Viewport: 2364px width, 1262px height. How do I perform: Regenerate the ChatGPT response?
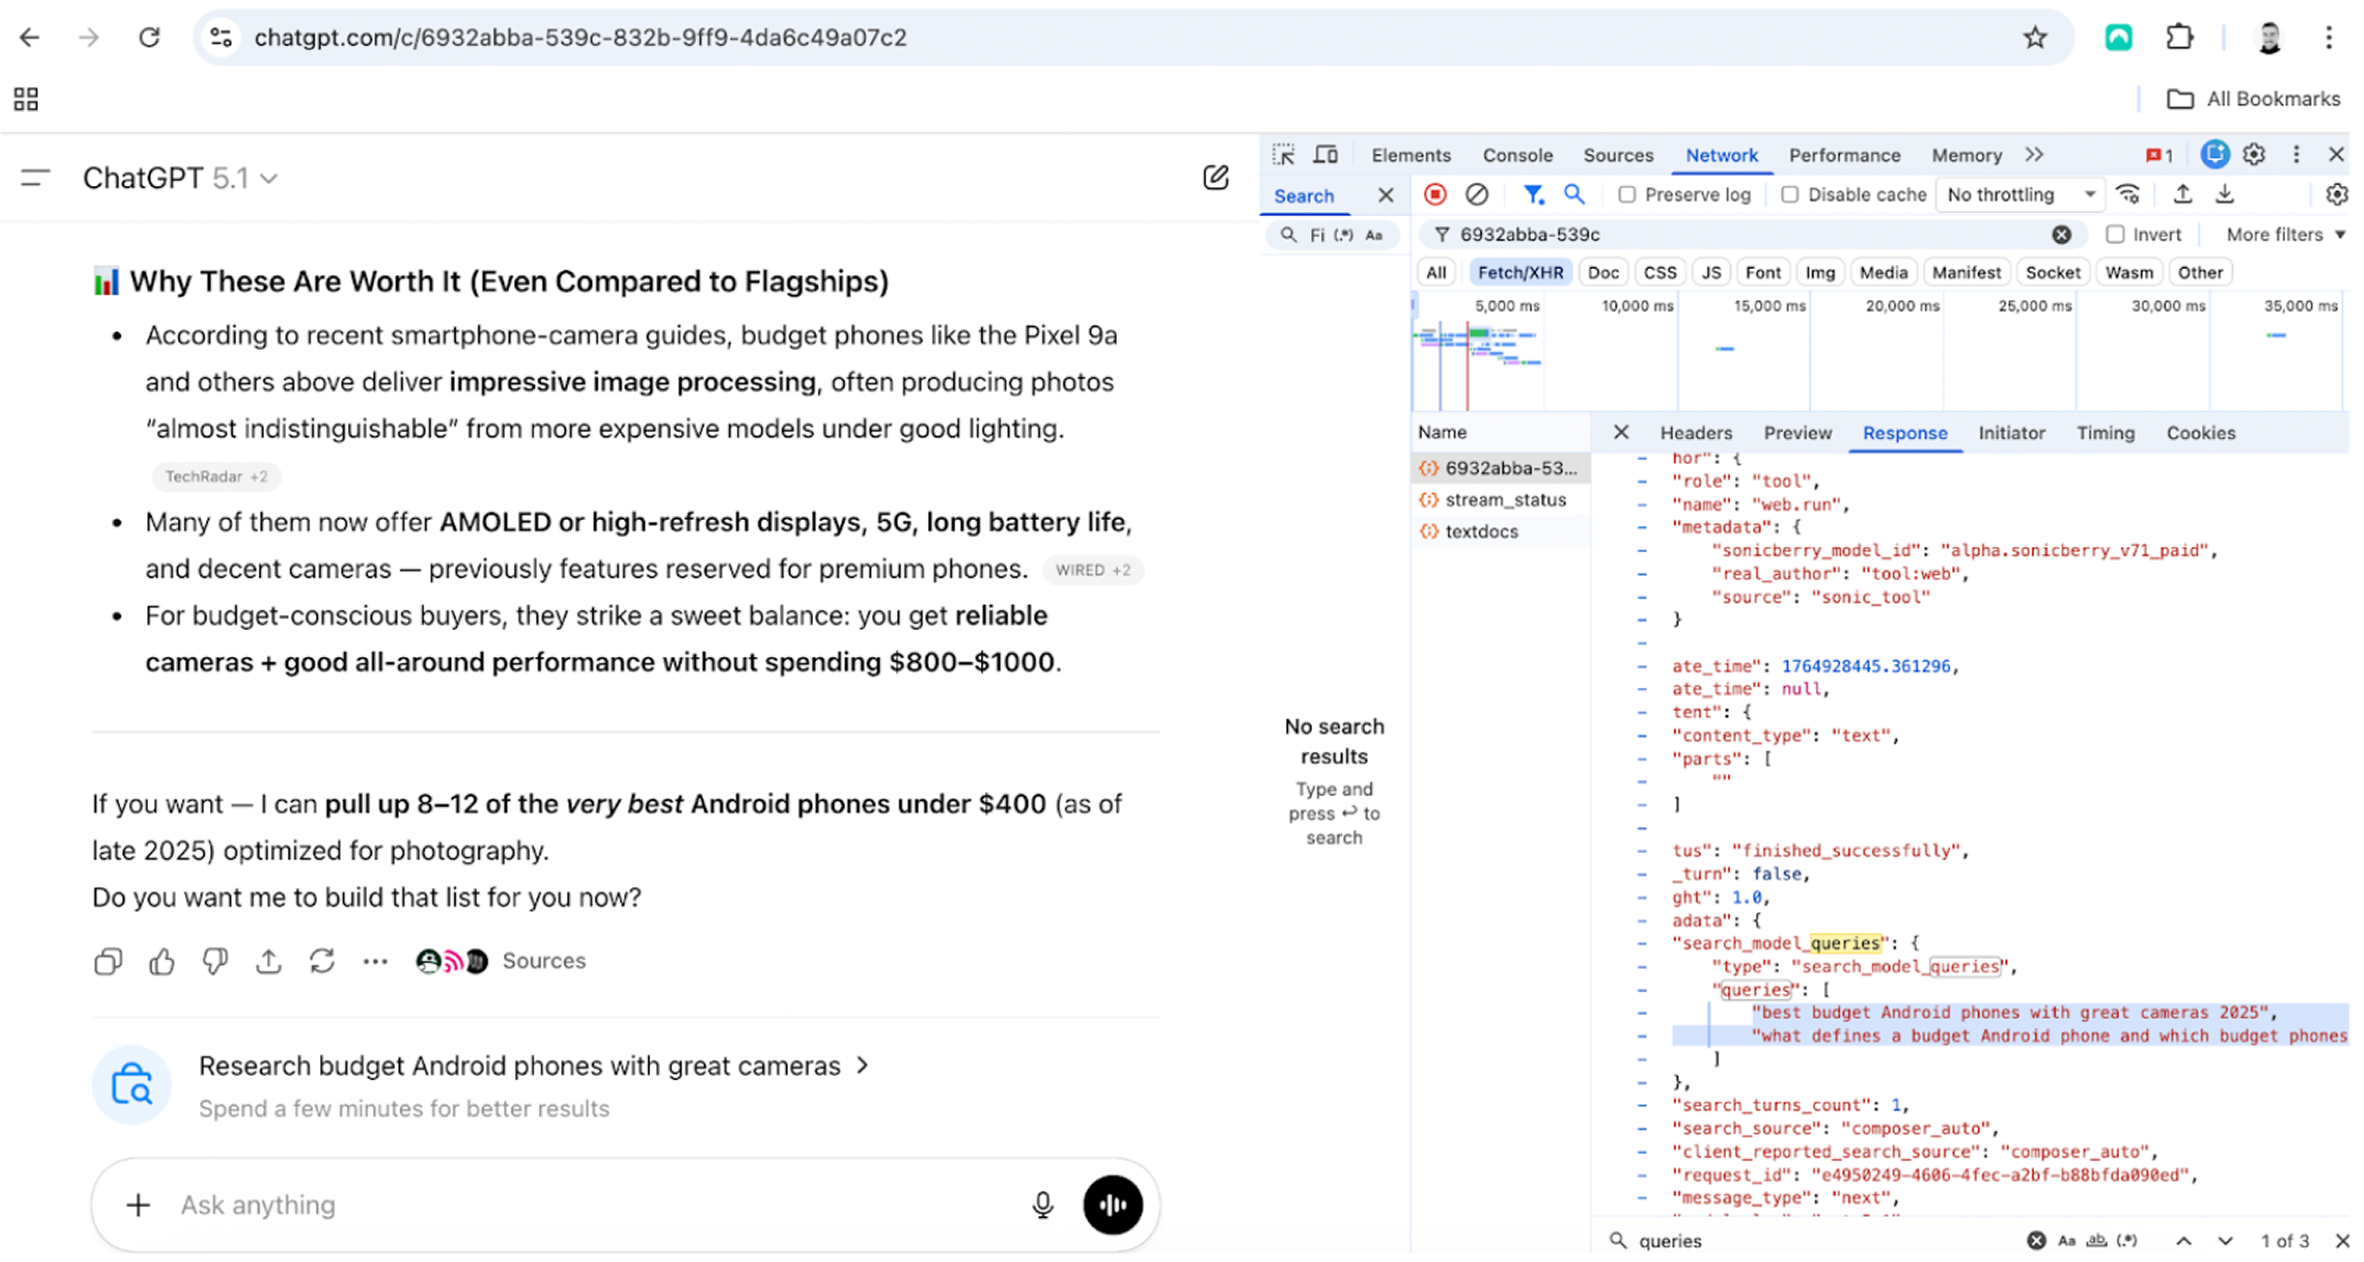[321, 961]
